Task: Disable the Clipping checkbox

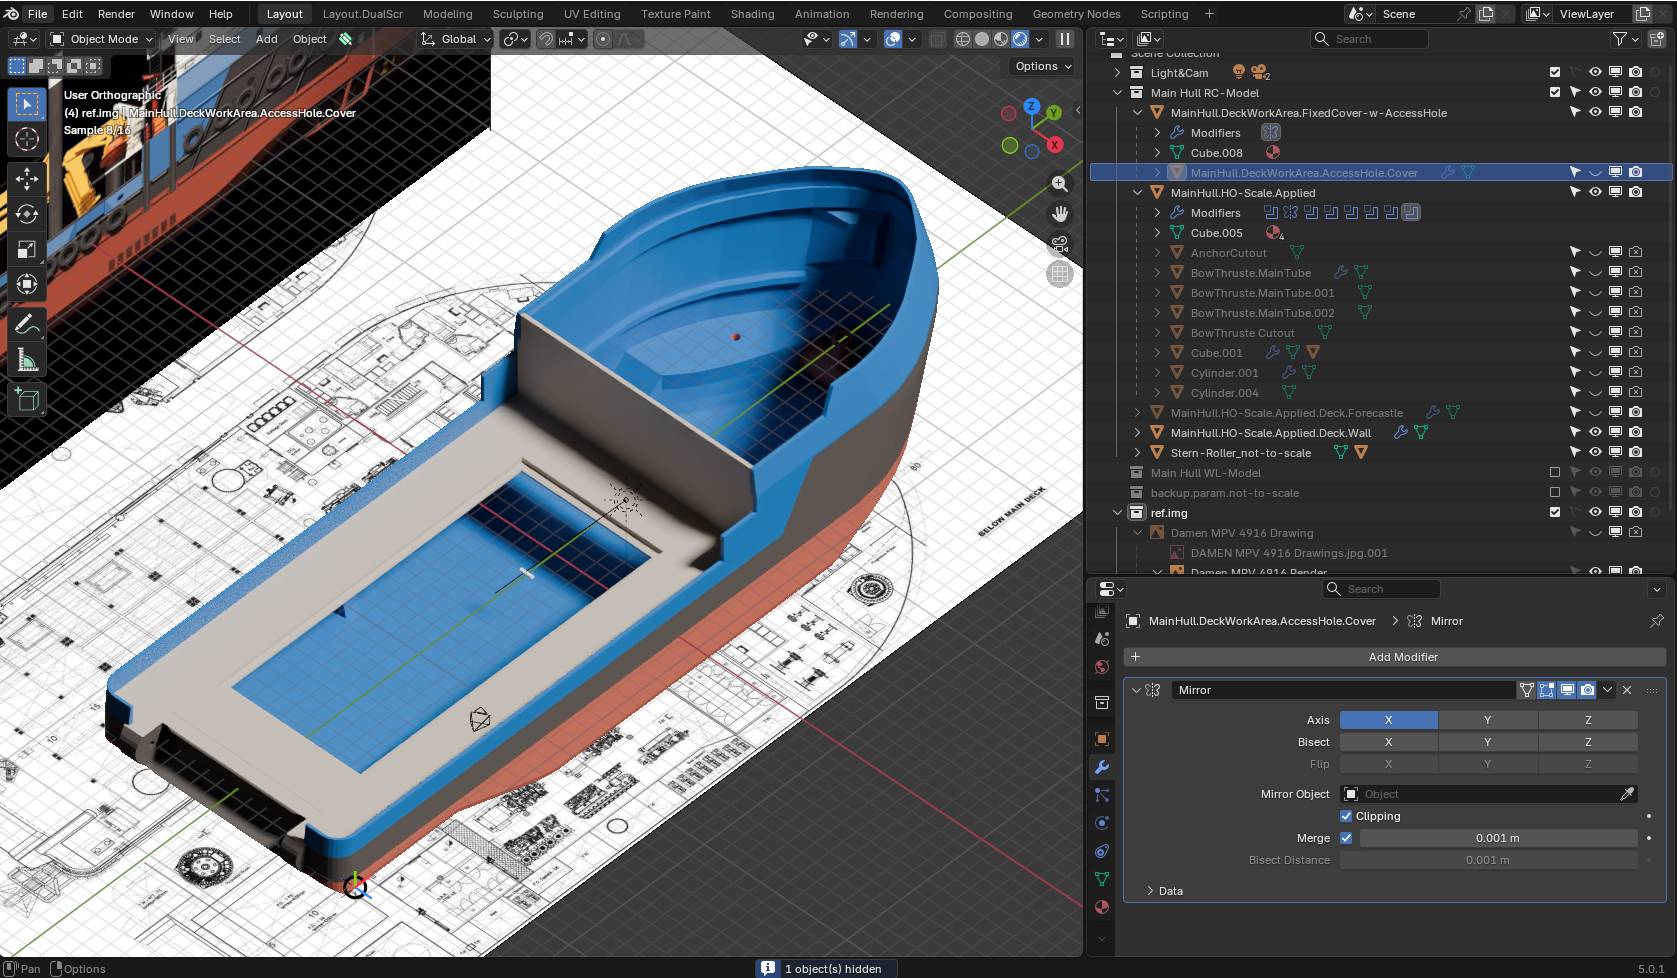Action: click(1346, 816)
